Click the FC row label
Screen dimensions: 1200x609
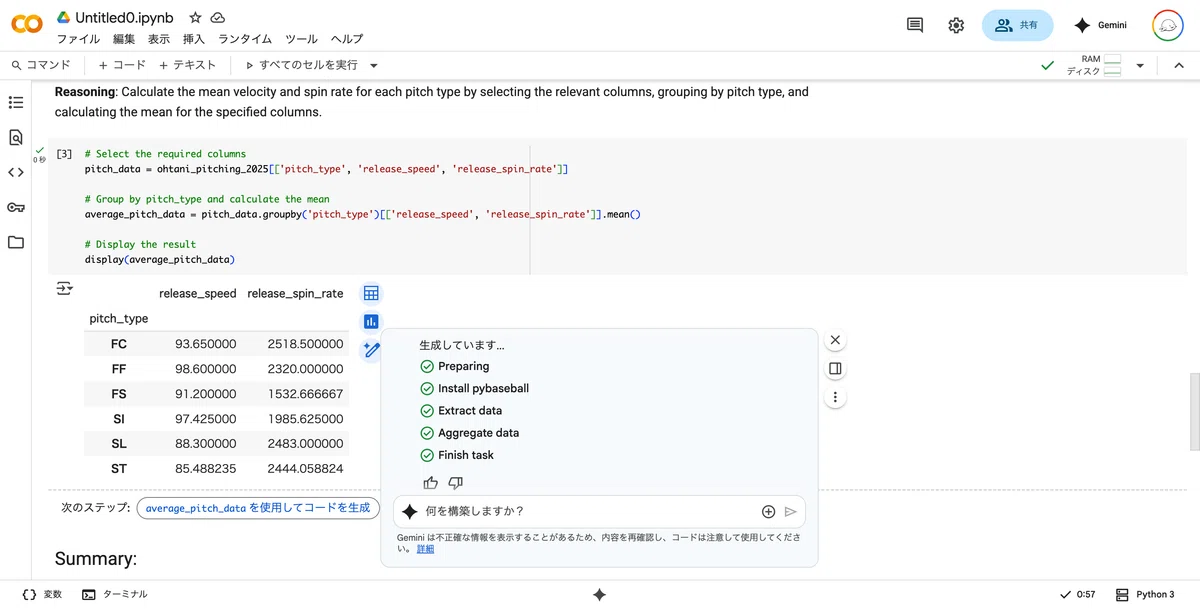[119, 344]
